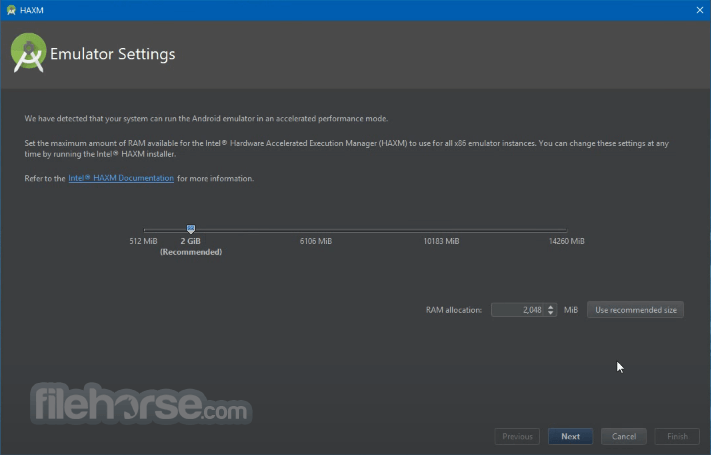Click the 512 MiB slider label

pos(143,241)
